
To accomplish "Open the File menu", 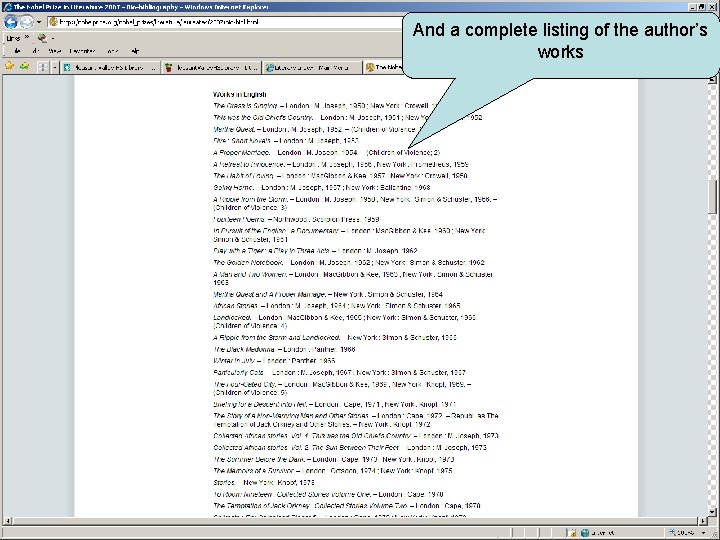I will pyautogui.click(x=17, y=51).
